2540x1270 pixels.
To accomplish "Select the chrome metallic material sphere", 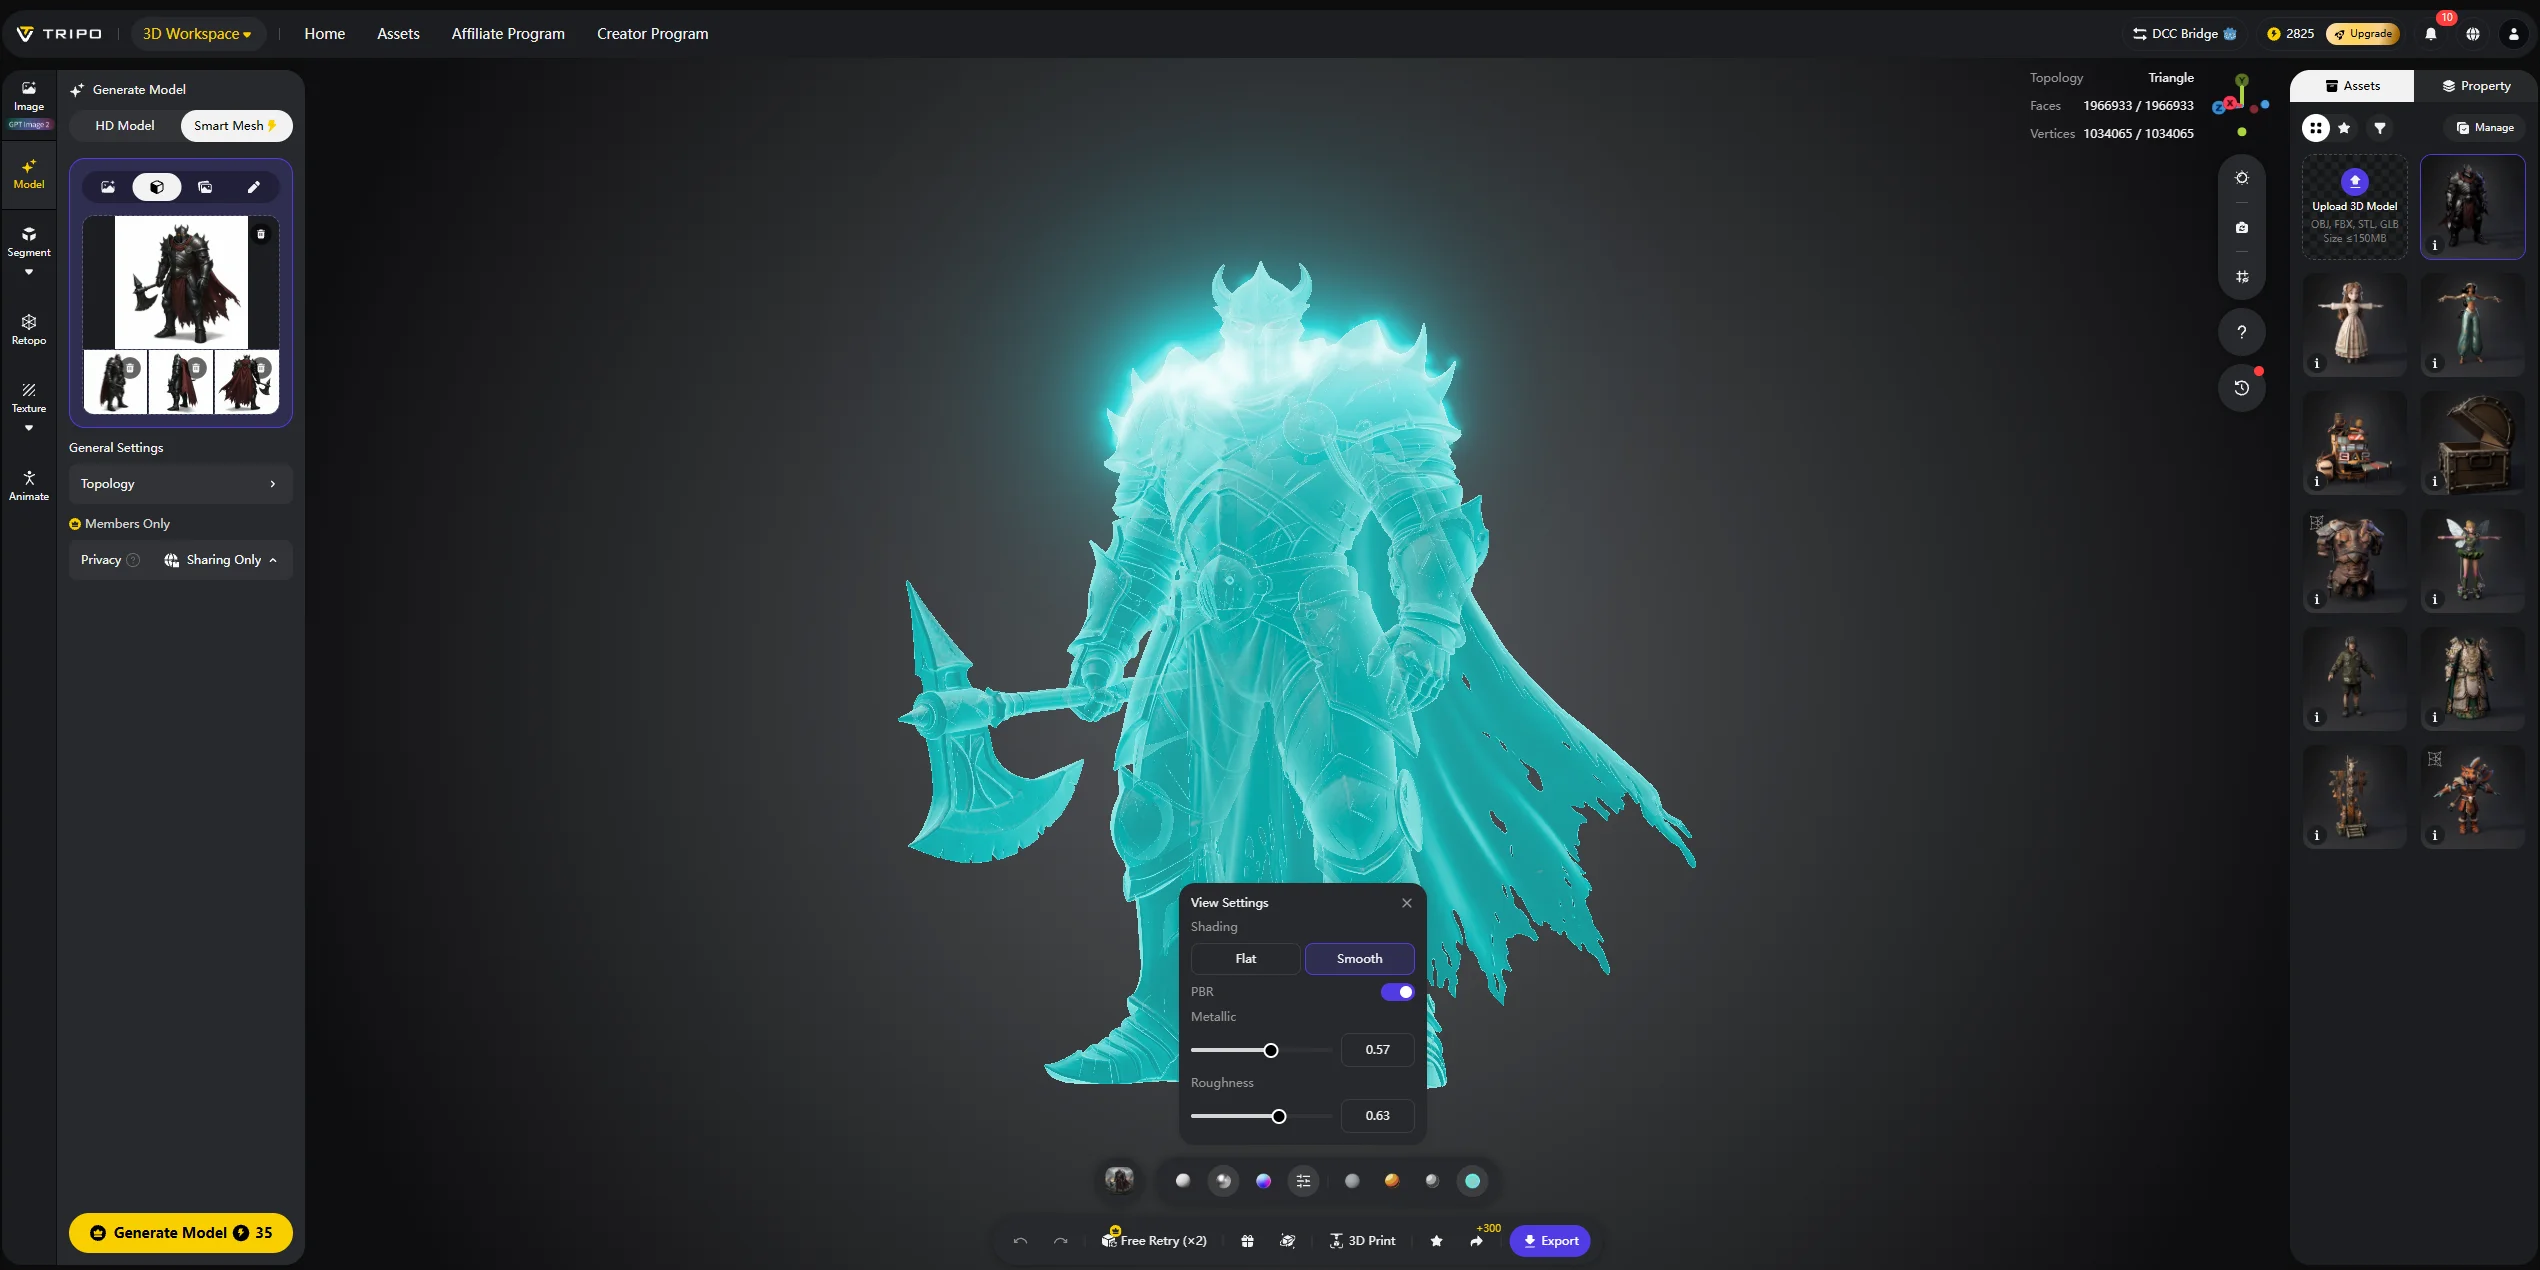I will [1223, 1181].
